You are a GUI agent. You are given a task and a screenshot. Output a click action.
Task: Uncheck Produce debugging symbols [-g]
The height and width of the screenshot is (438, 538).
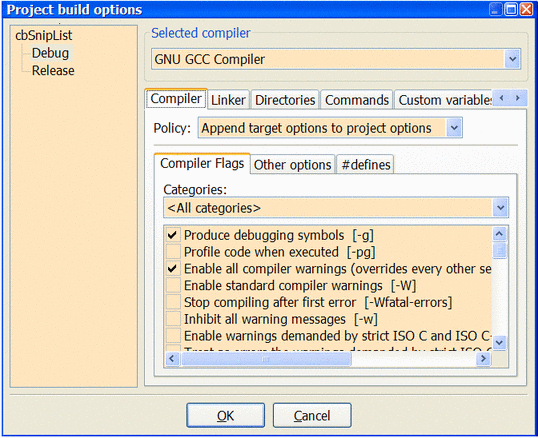[172, 235]
